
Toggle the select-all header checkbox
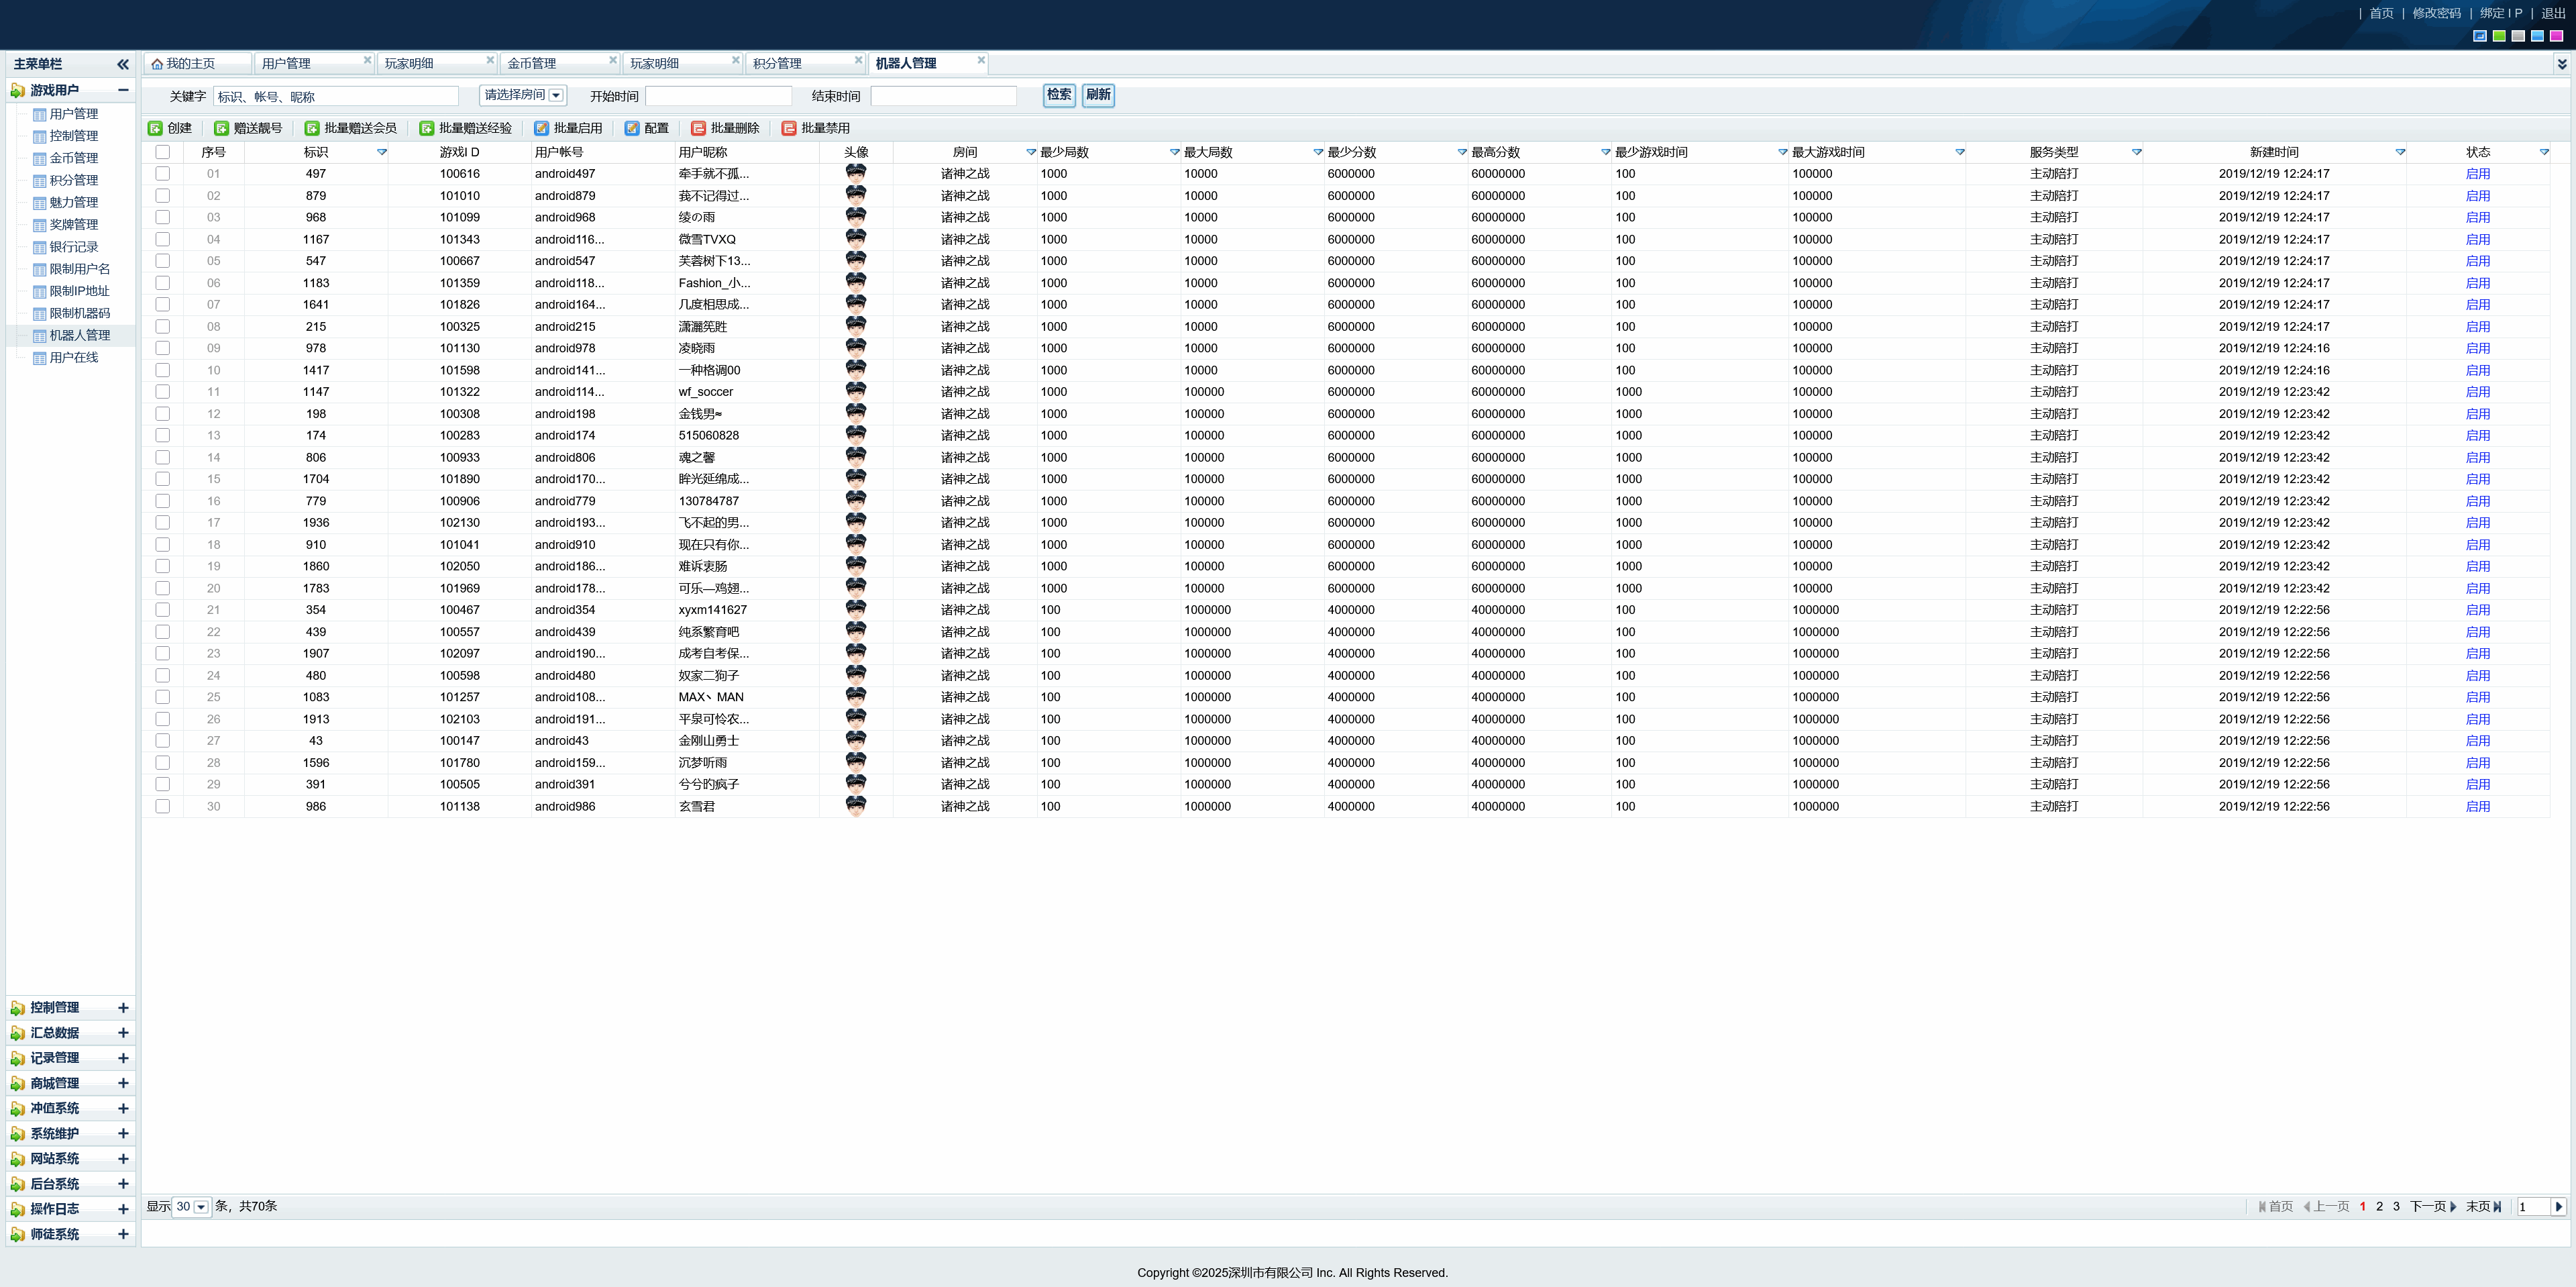pos(162,152)
